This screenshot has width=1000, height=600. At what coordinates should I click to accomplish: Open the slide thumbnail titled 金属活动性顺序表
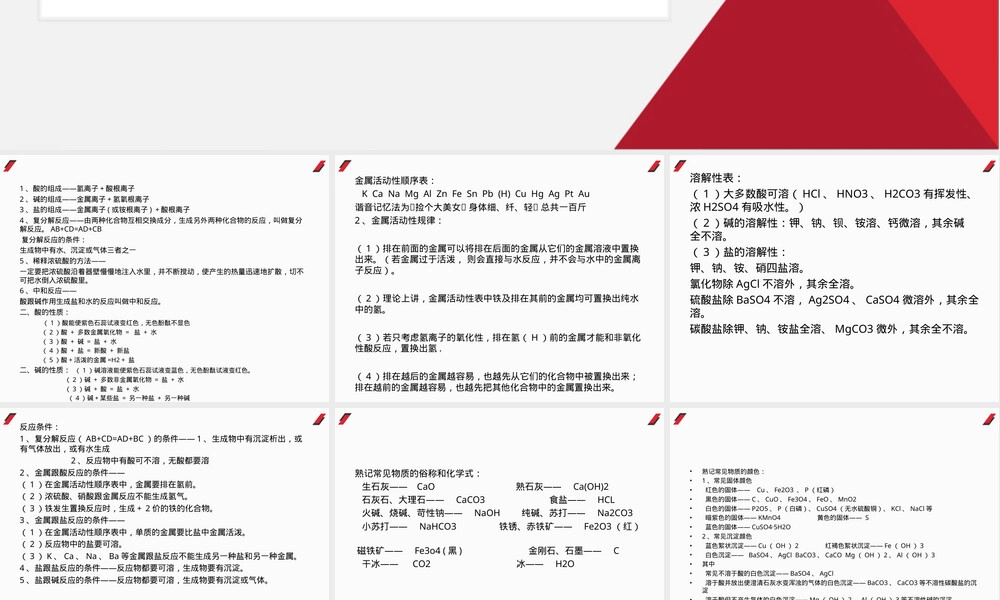499,279
